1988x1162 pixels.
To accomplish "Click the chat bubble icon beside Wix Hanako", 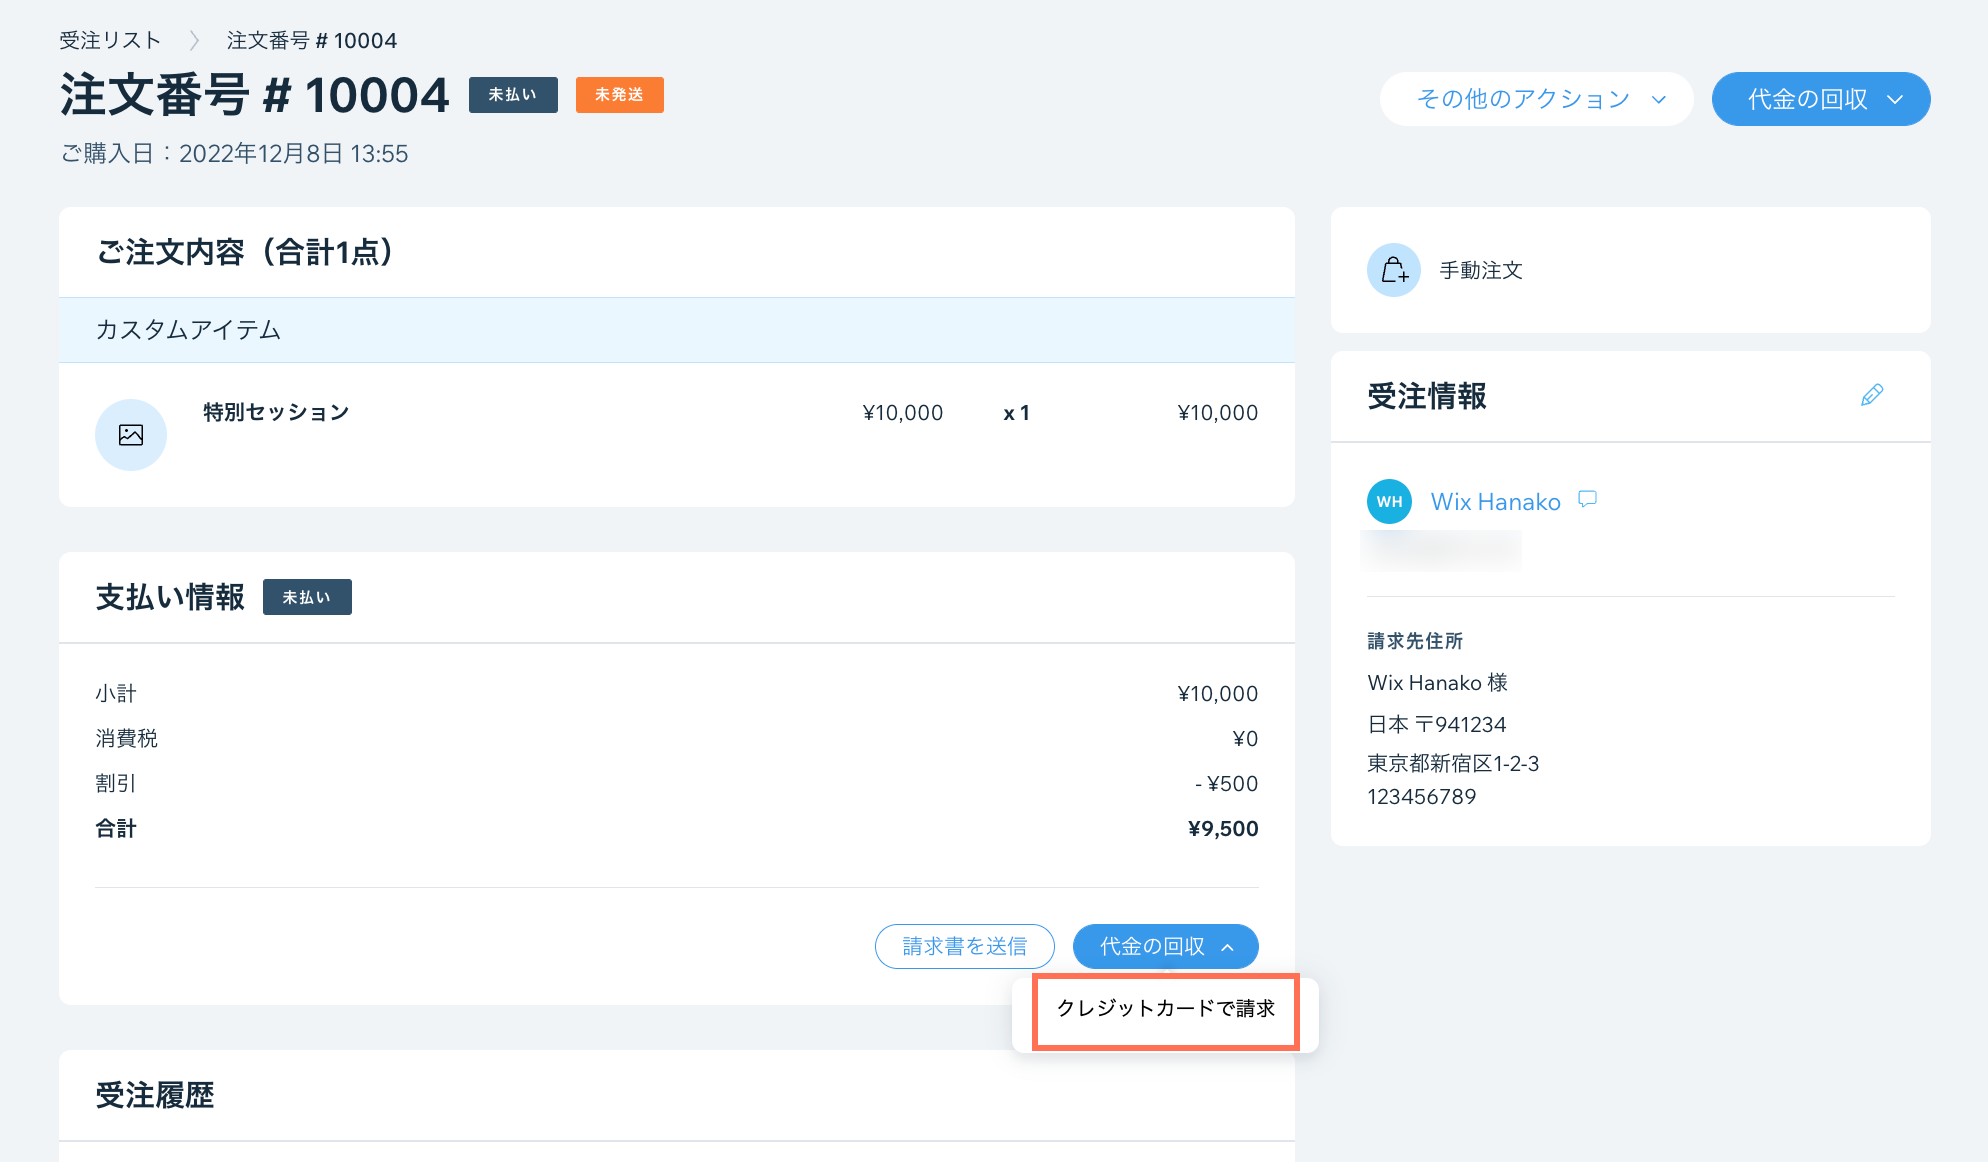I will tap(1587, 499).
